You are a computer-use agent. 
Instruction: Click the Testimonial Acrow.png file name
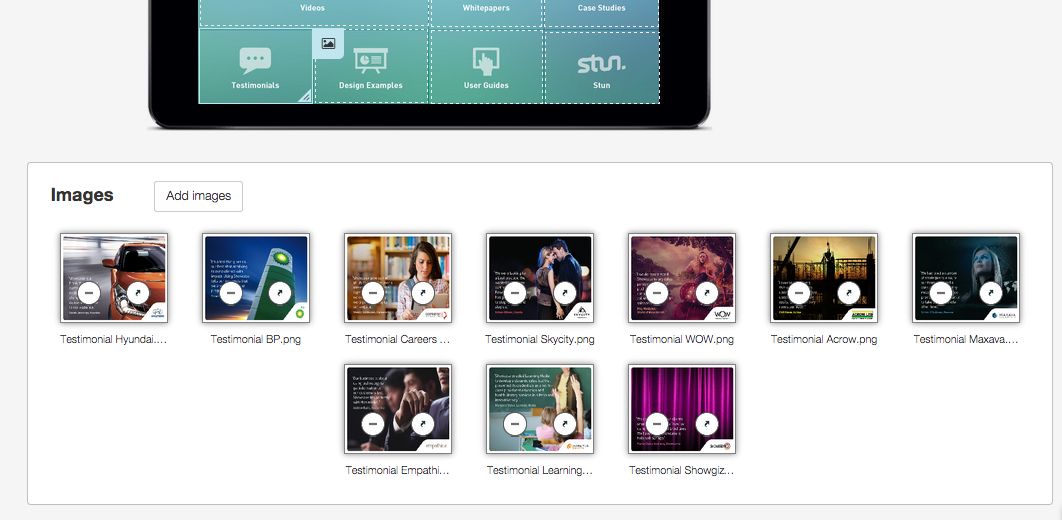824,339
